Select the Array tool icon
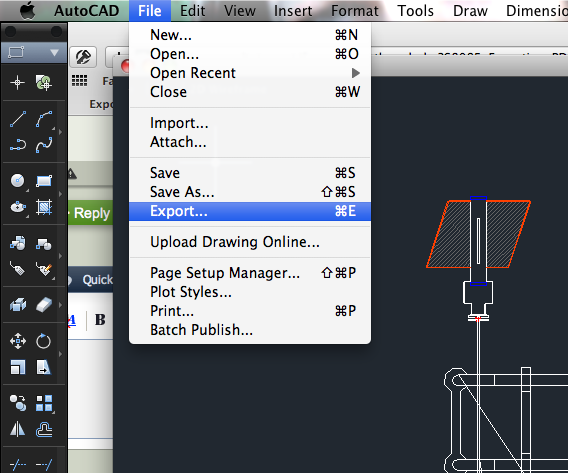Viewport: 568px width, 473px height. 44,403
